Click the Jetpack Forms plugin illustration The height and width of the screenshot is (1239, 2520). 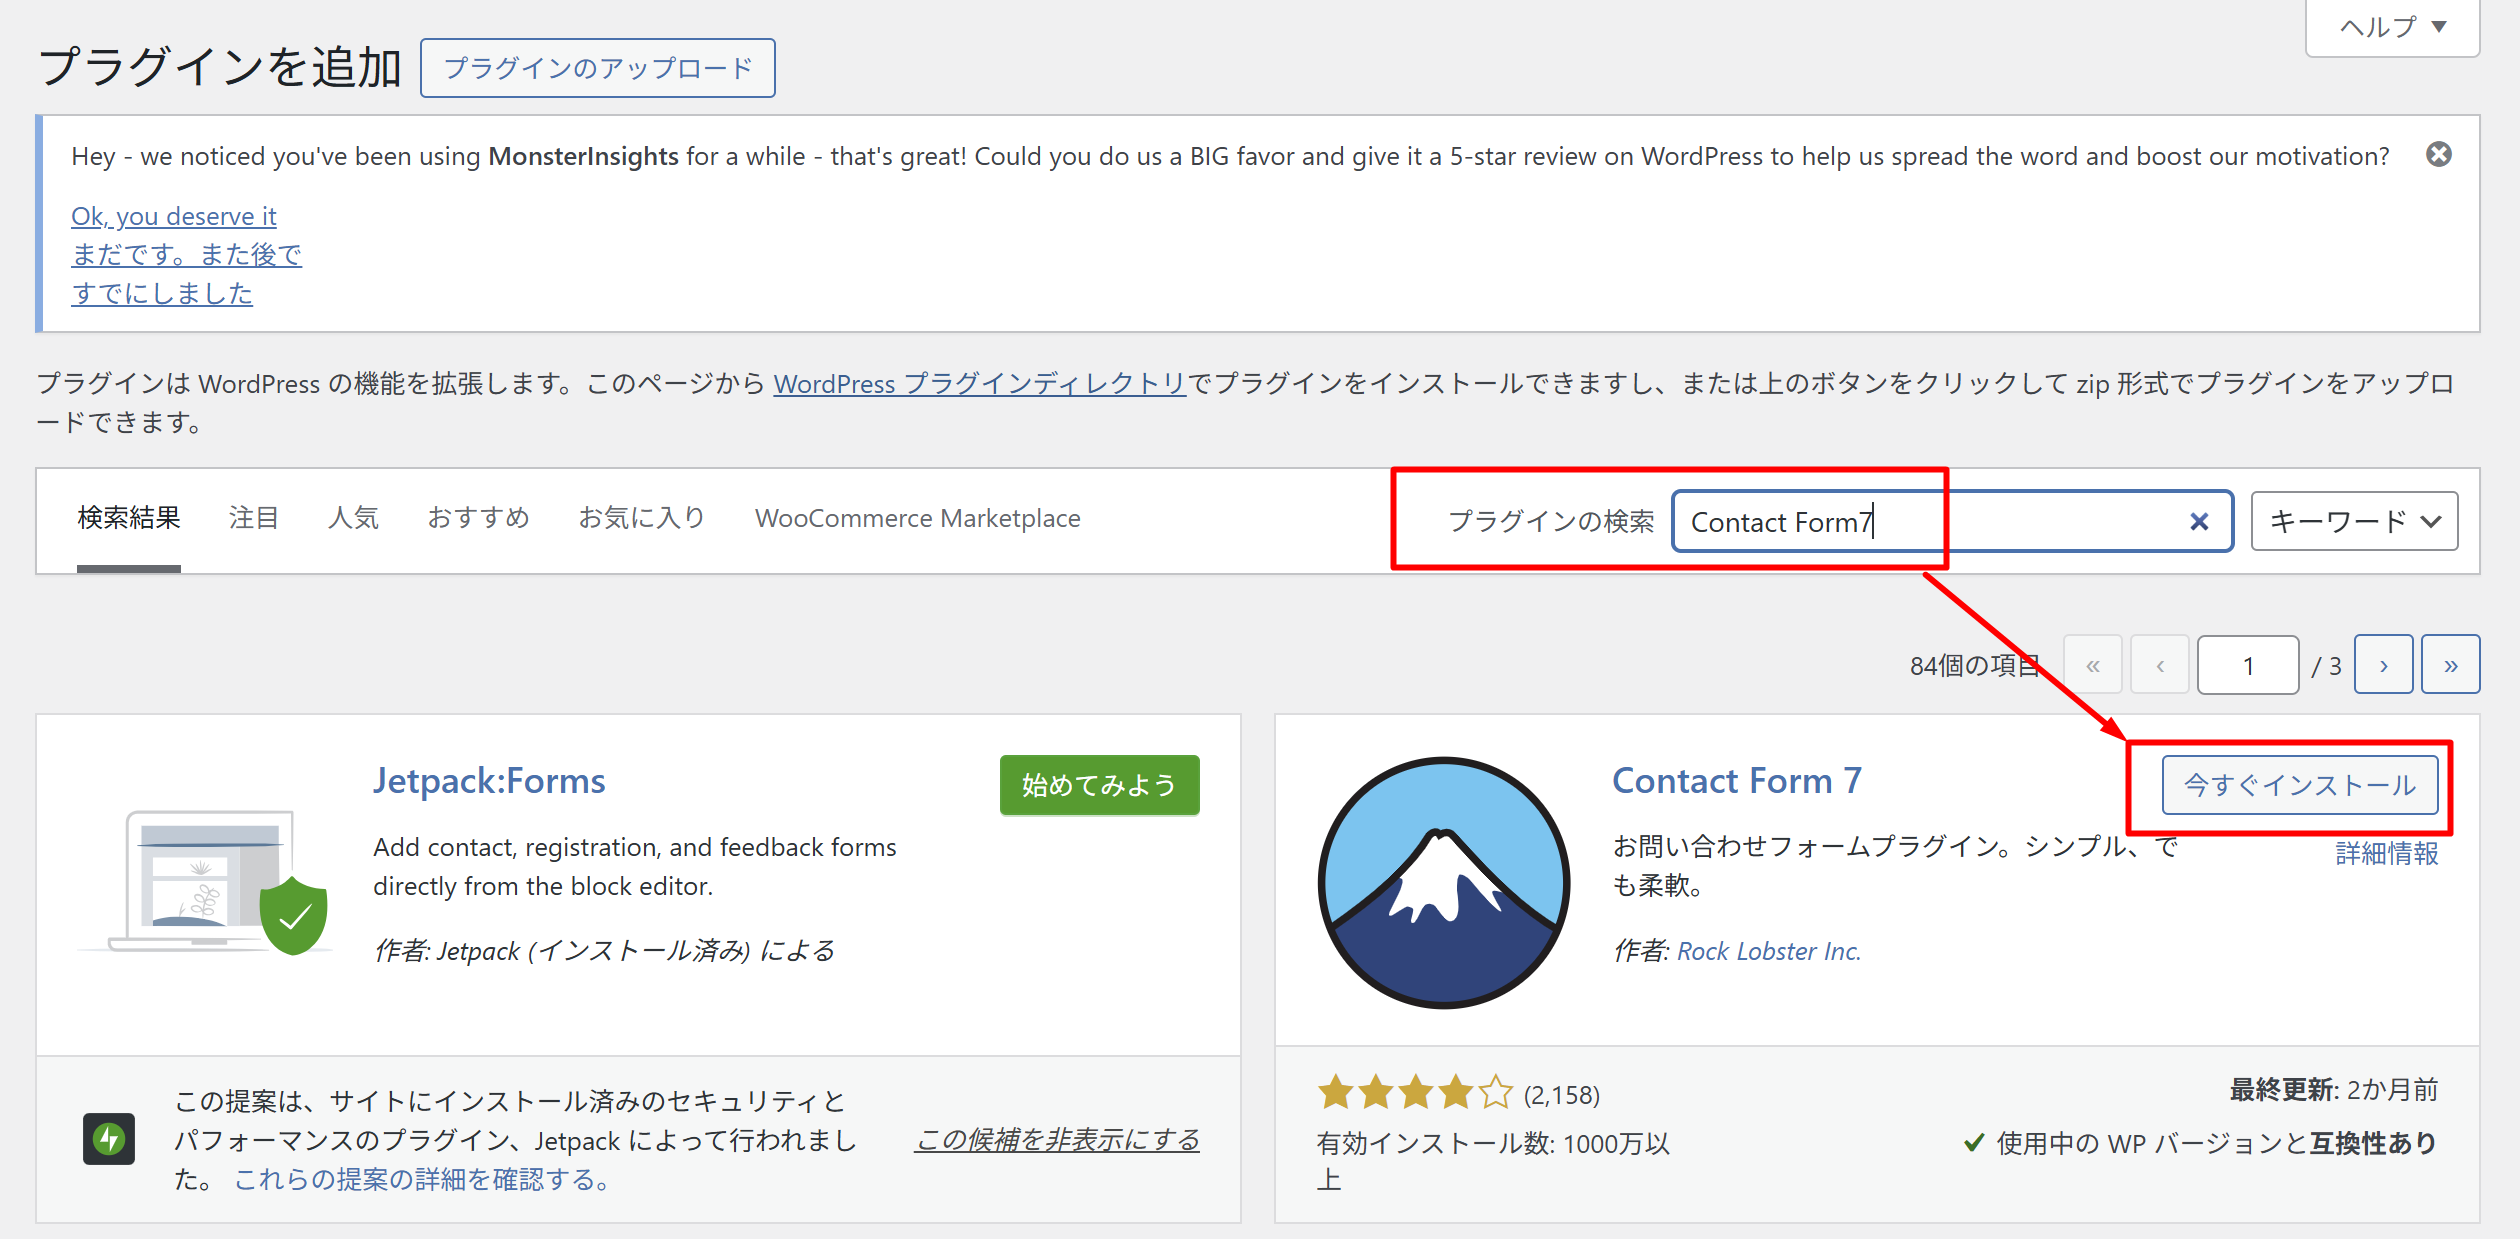point(205,882)
